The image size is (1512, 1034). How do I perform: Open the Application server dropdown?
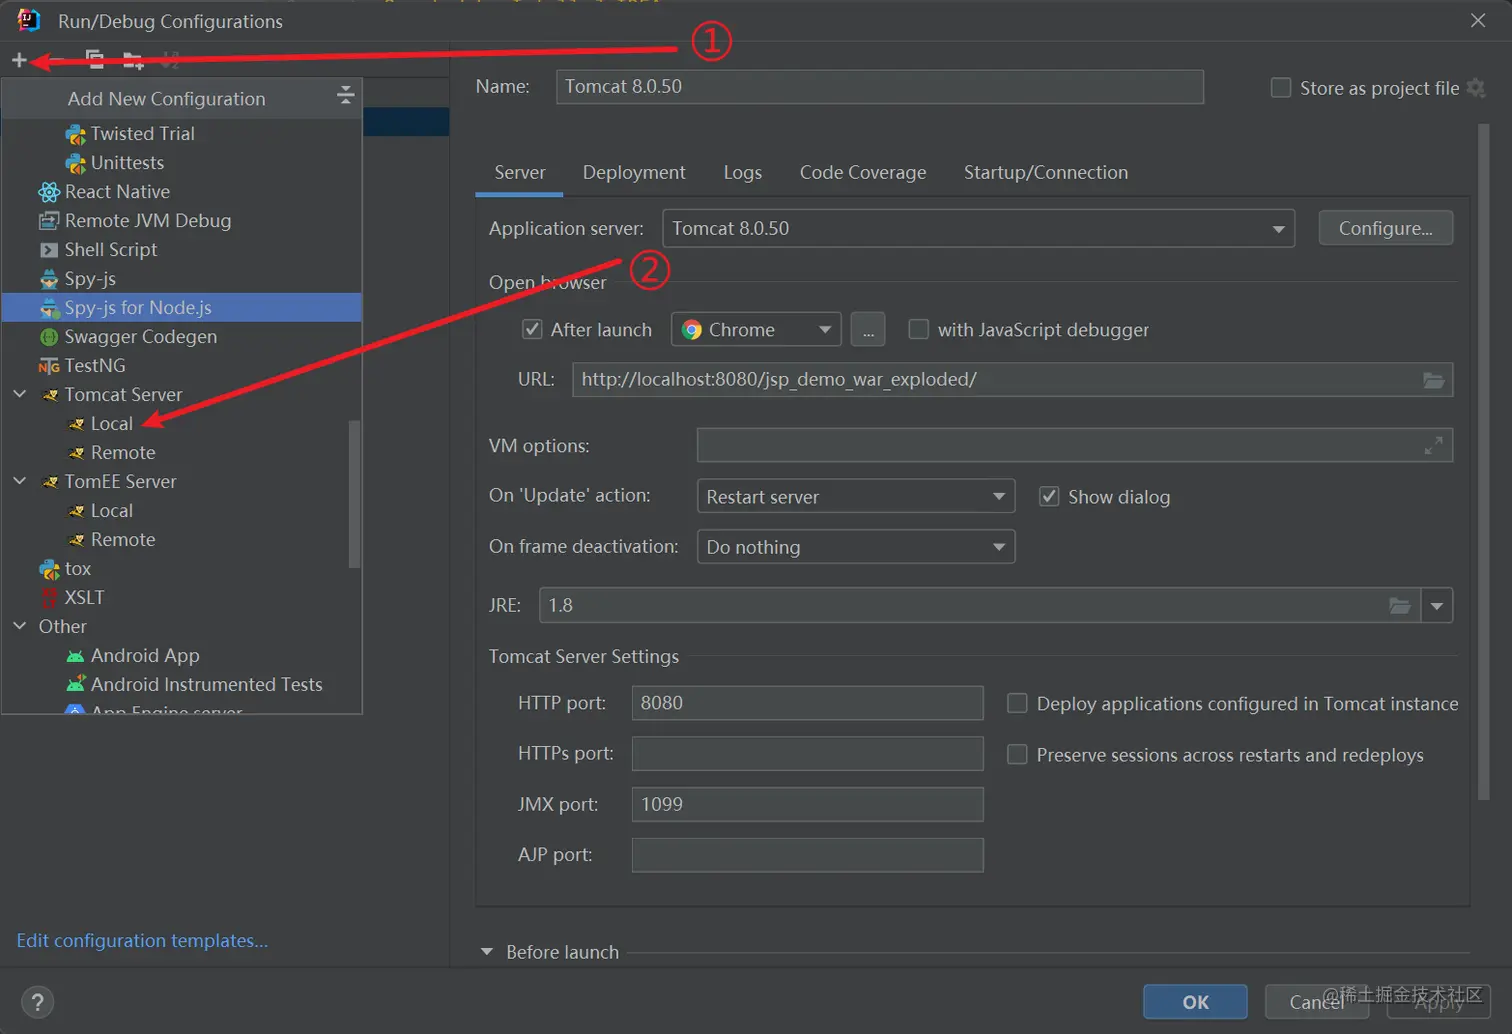(x=978, y=228)
